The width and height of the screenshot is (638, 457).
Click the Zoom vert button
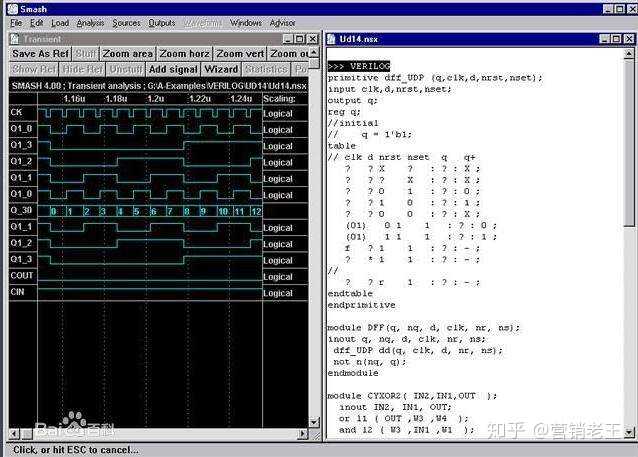pos(241,54)
